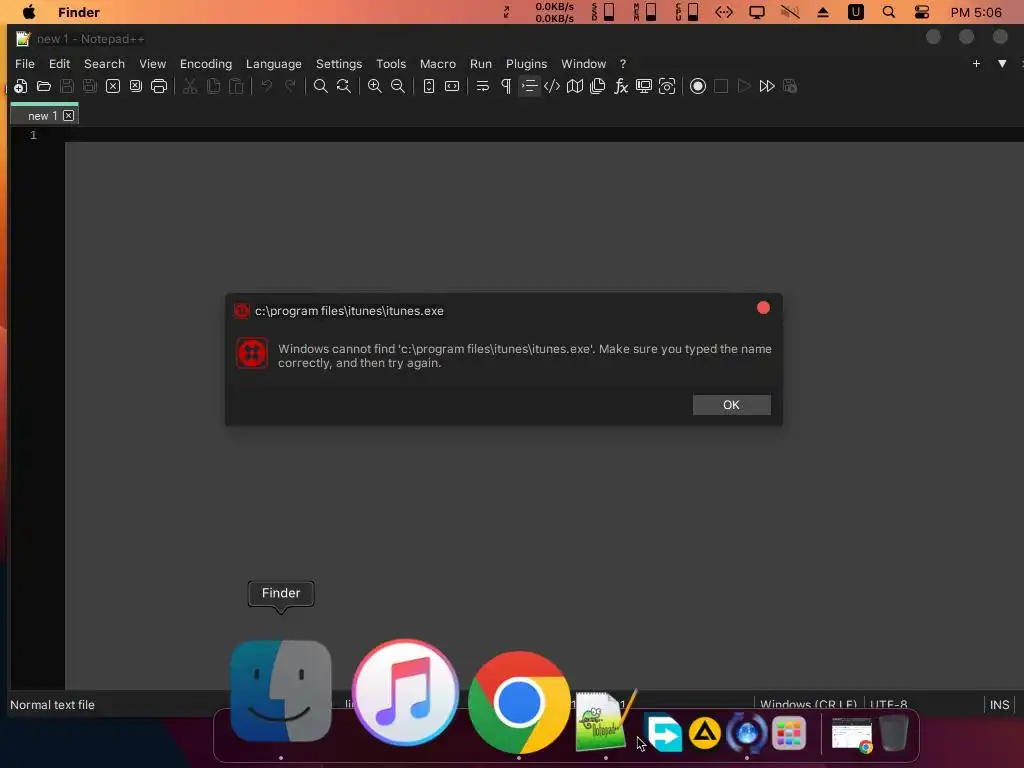Open the Search menu
Screen dimensions: 1024x768
pyautogui.click(x=104, y=64)
